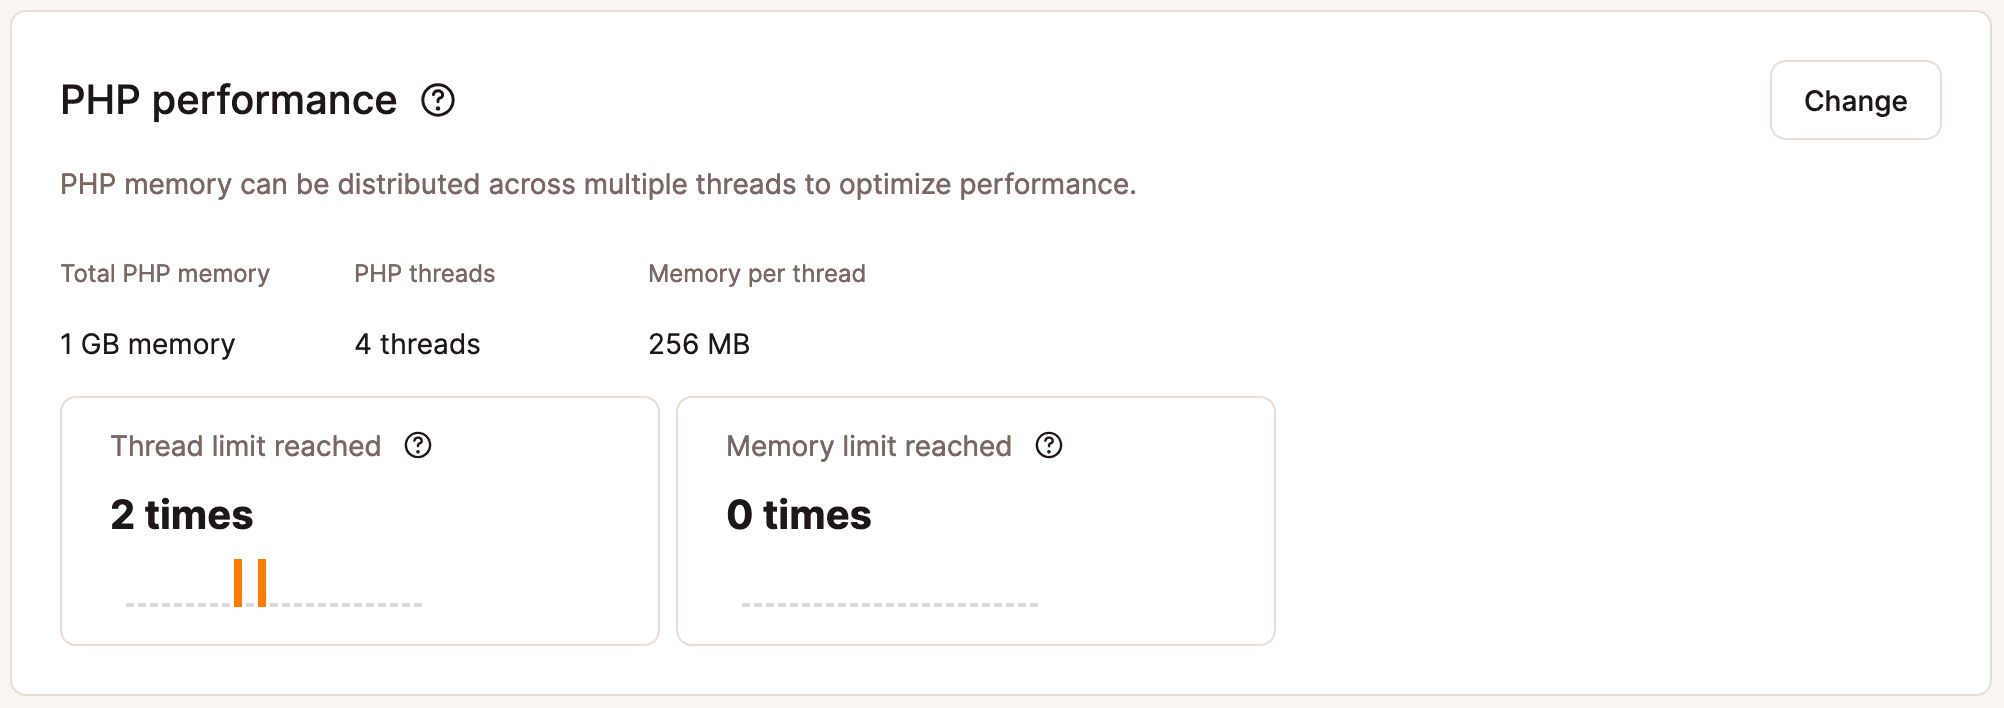Click the PHP threads column label
The width and height of the screenshot is (2004, 708).
425,273
